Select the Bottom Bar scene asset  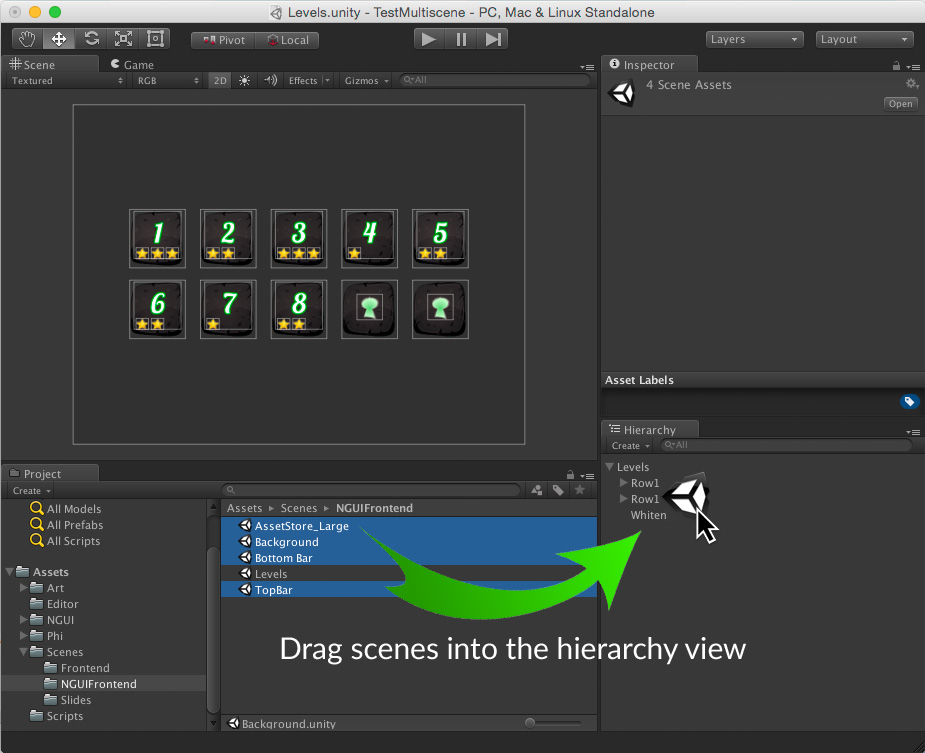coord(409,558)
